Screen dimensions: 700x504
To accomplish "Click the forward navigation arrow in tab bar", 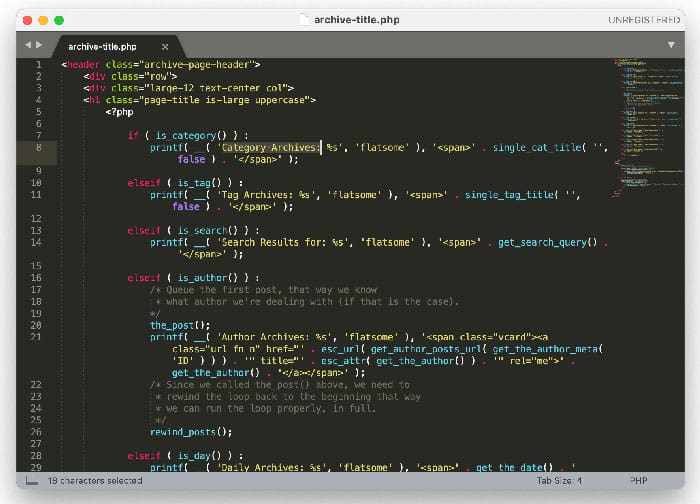I will pyautogui.click(x=39, y=45).
